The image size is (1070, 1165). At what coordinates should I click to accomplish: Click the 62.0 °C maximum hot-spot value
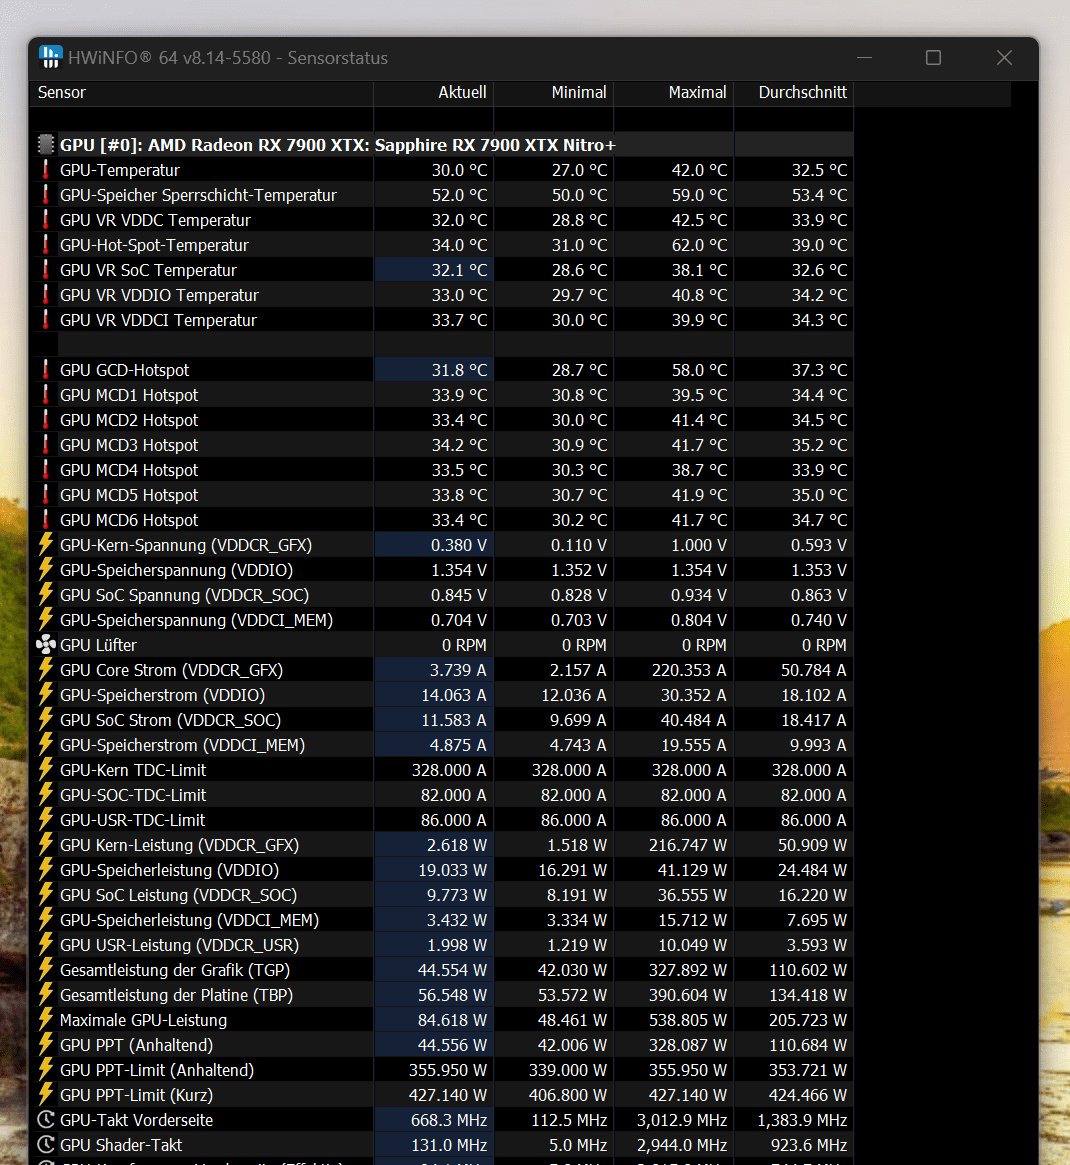pyautogui.click(x=699, y=245)
